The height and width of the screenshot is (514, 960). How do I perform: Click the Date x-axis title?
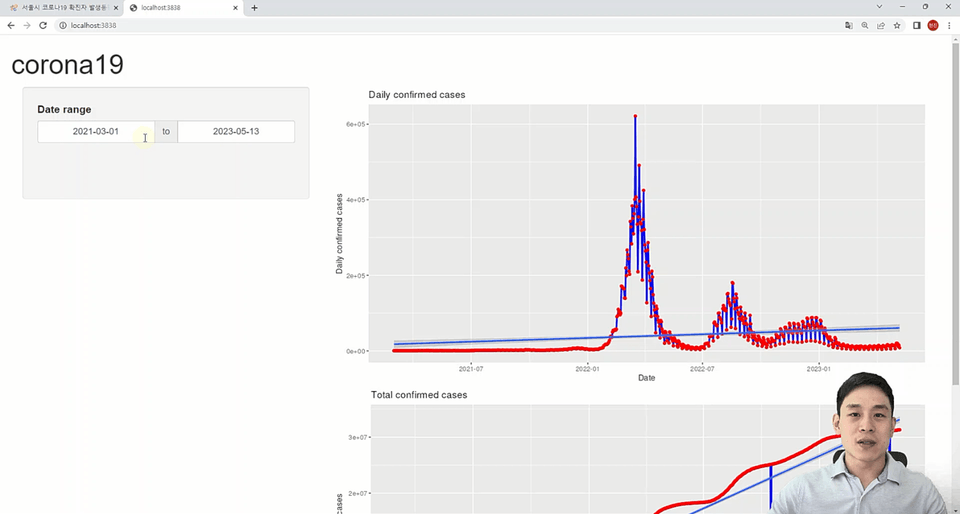[647, 378]
